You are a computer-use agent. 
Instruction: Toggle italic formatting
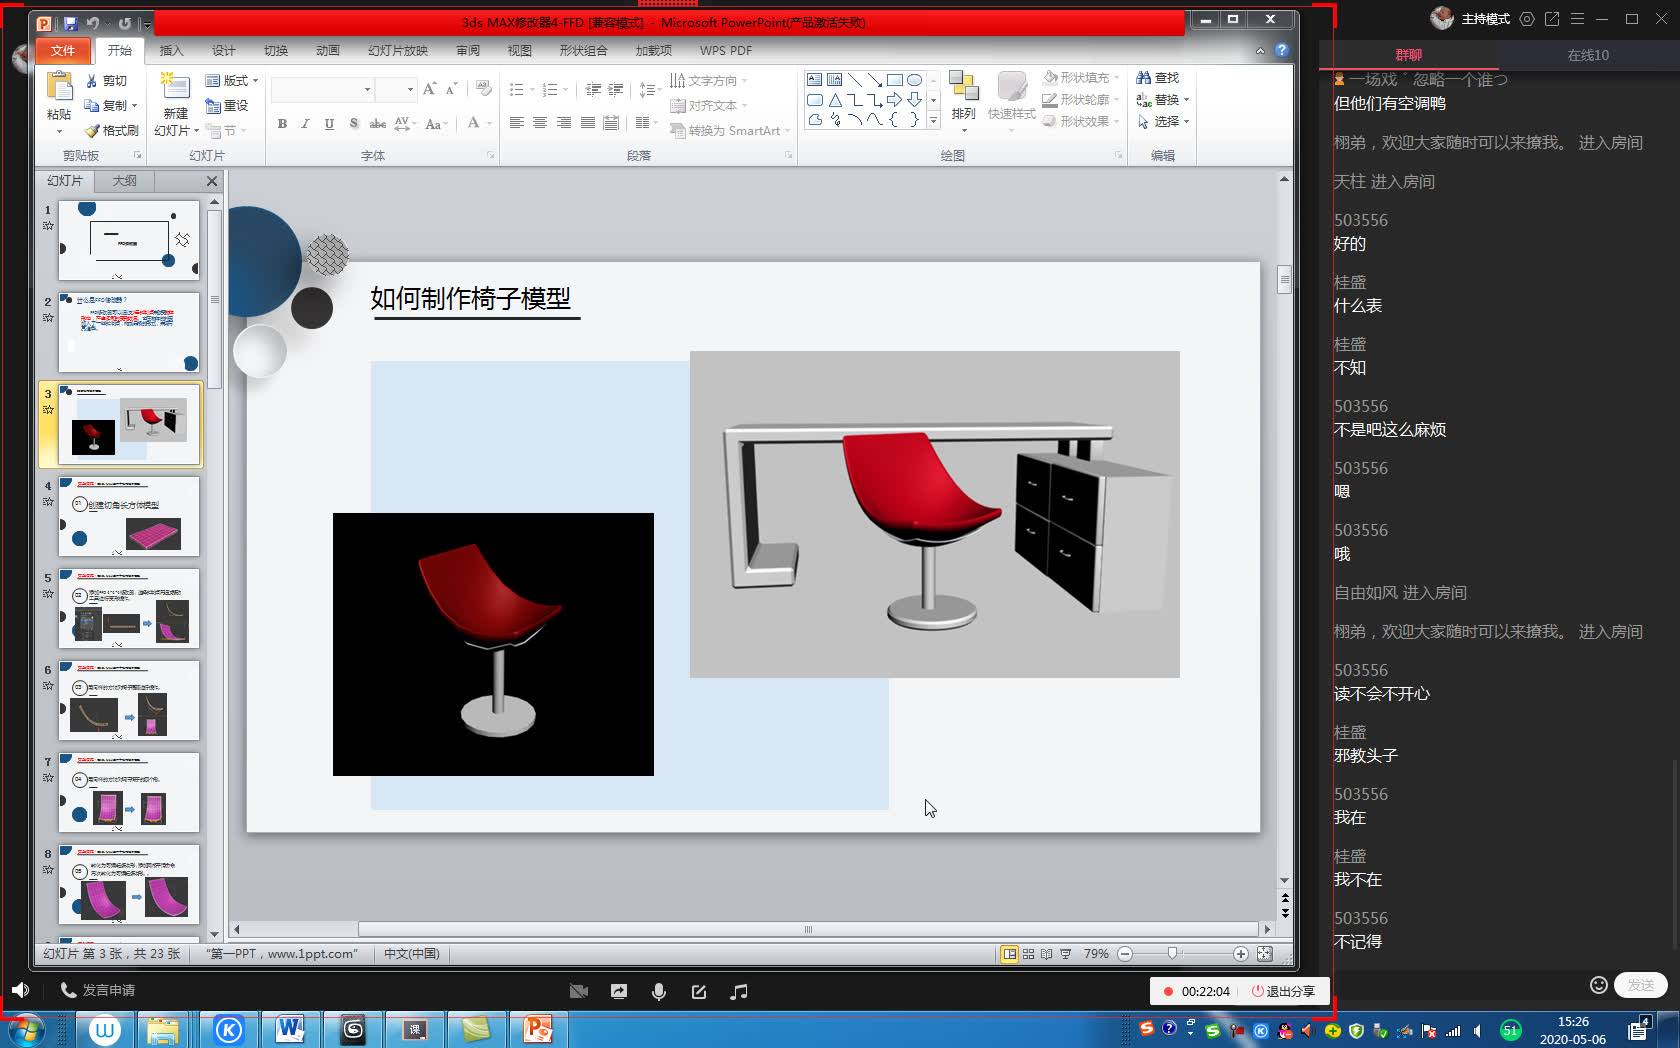click(305, 124)
